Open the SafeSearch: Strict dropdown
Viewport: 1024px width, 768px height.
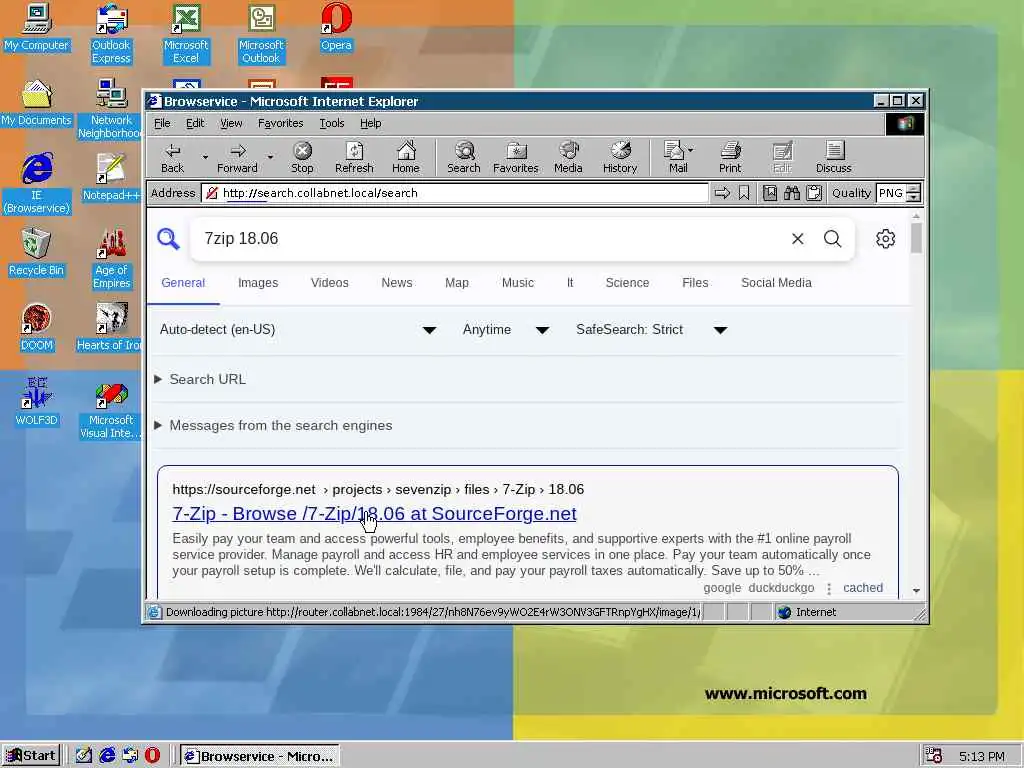652,330
